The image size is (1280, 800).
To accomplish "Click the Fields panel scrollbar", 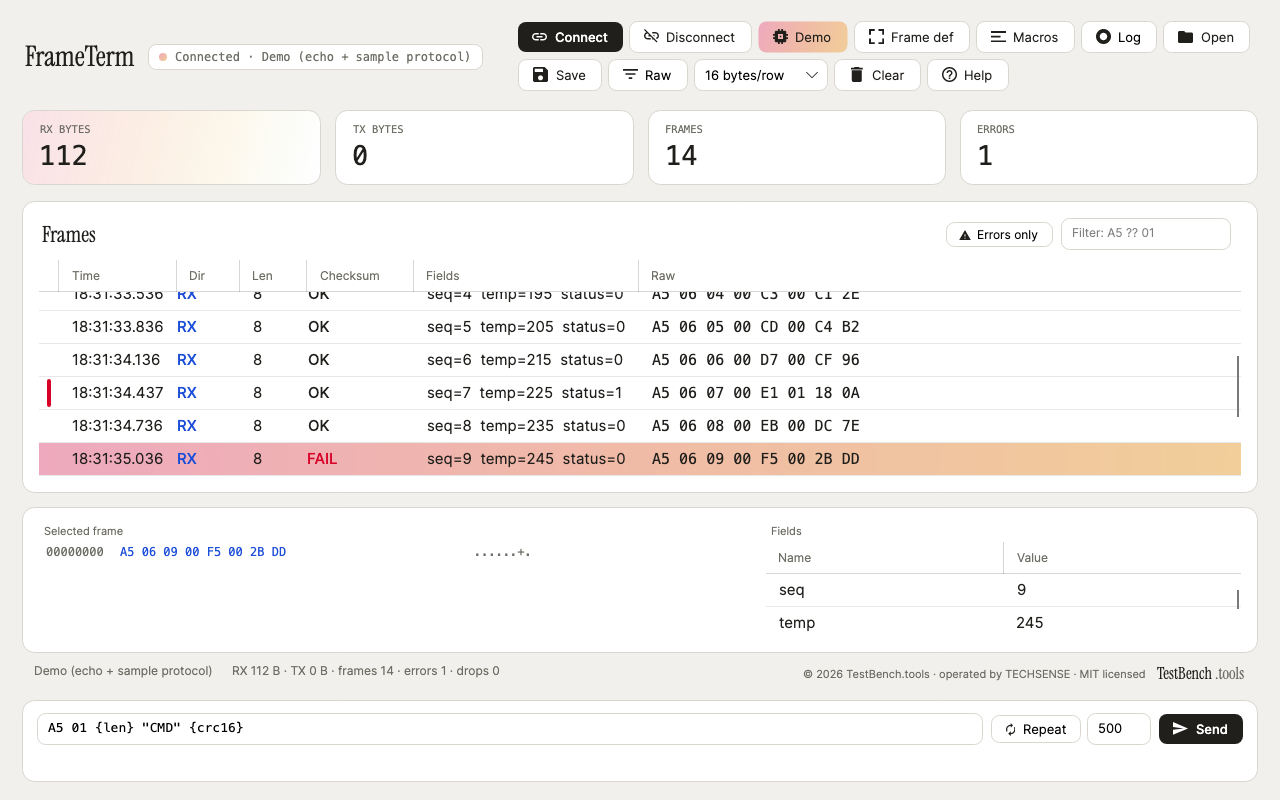I will click(1238, 599).
